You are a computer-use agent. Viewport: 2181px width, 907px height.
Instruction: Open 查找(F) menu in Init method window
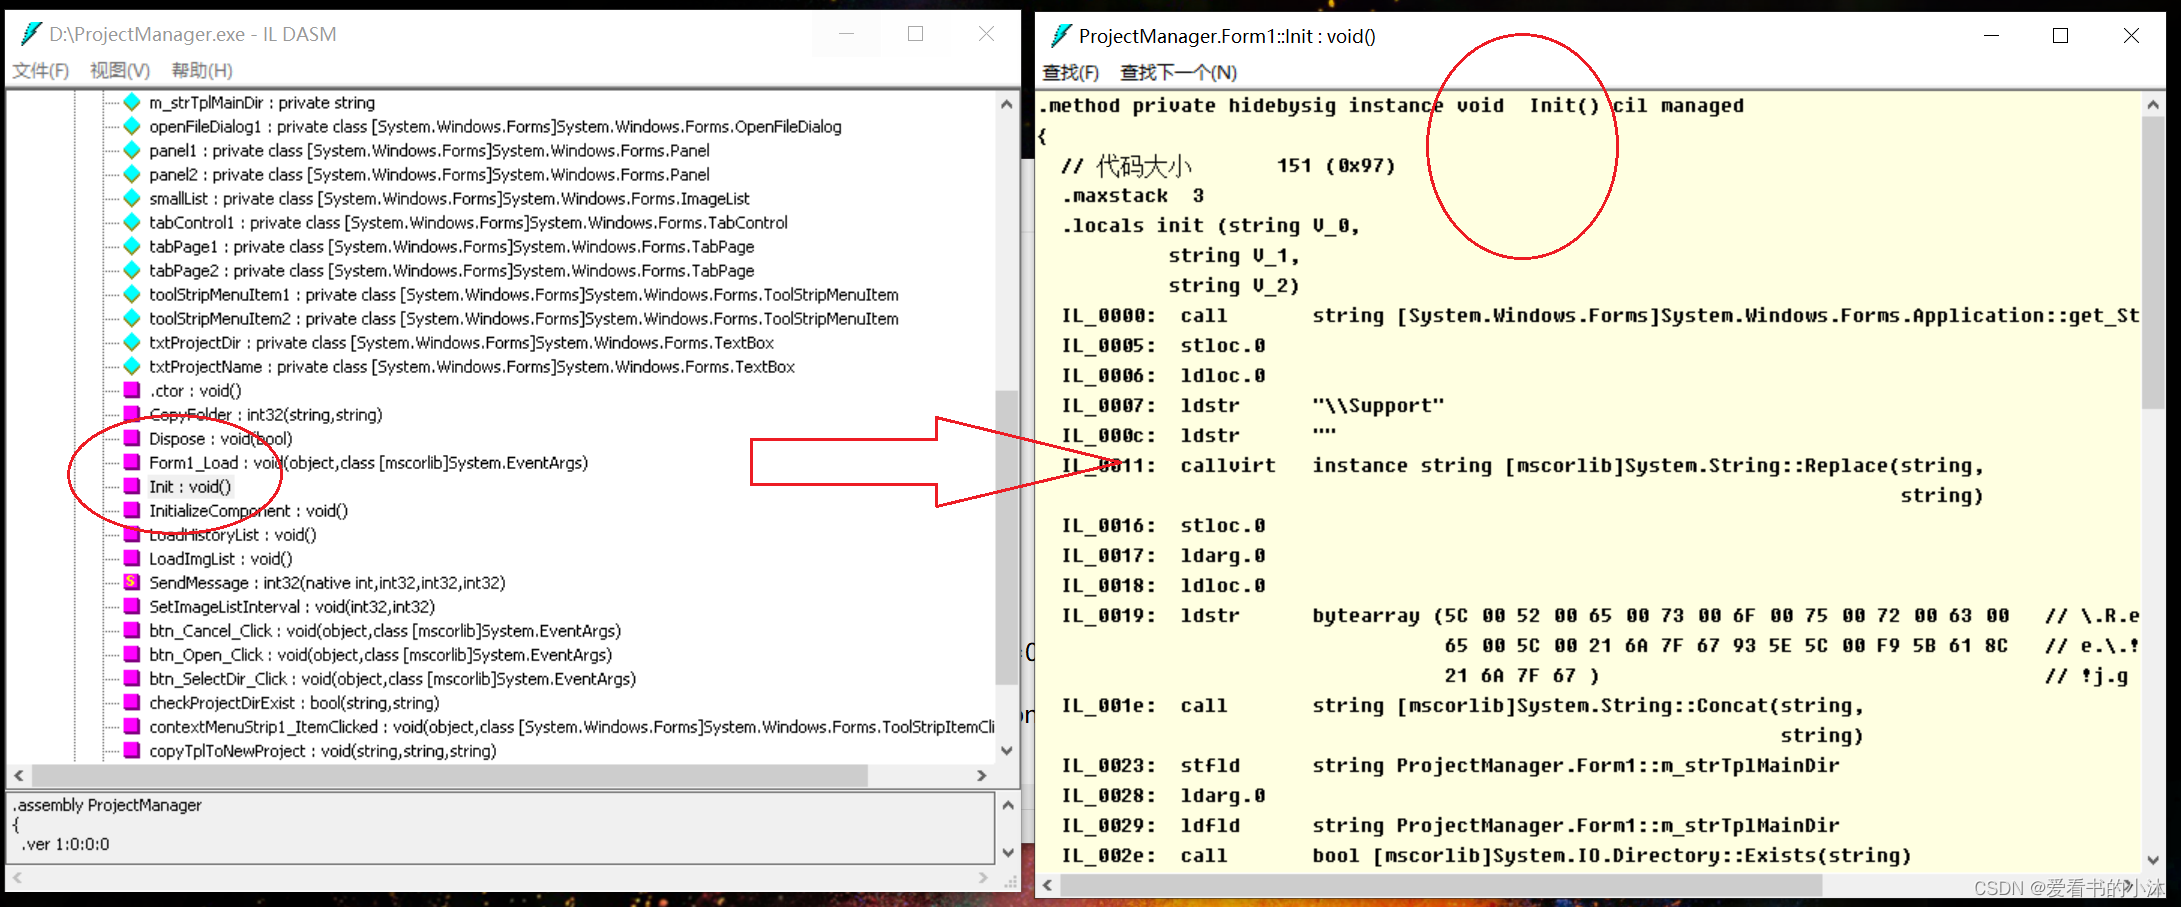[x=1070, y=72]
